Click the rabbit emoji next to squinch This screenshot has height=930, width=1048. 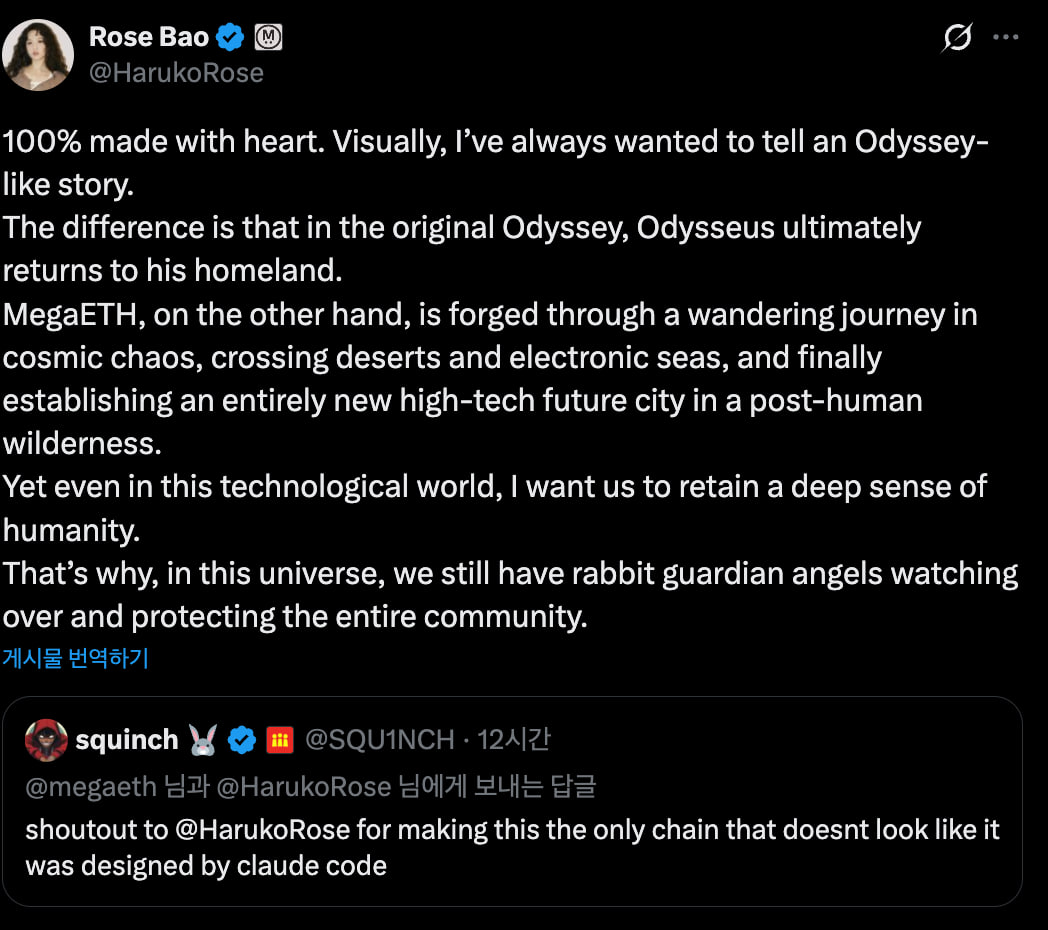point(203,740)
